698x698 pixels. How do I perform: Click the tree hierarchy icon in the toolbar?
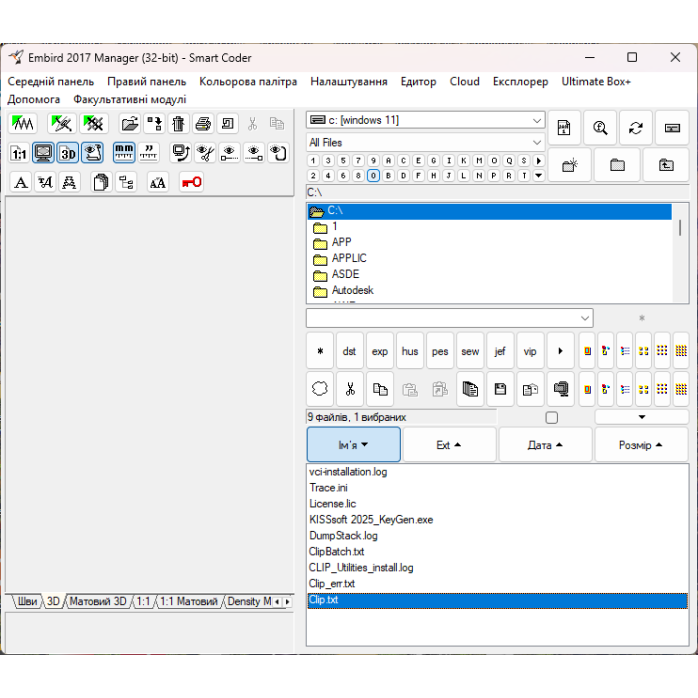click(126, 182)
